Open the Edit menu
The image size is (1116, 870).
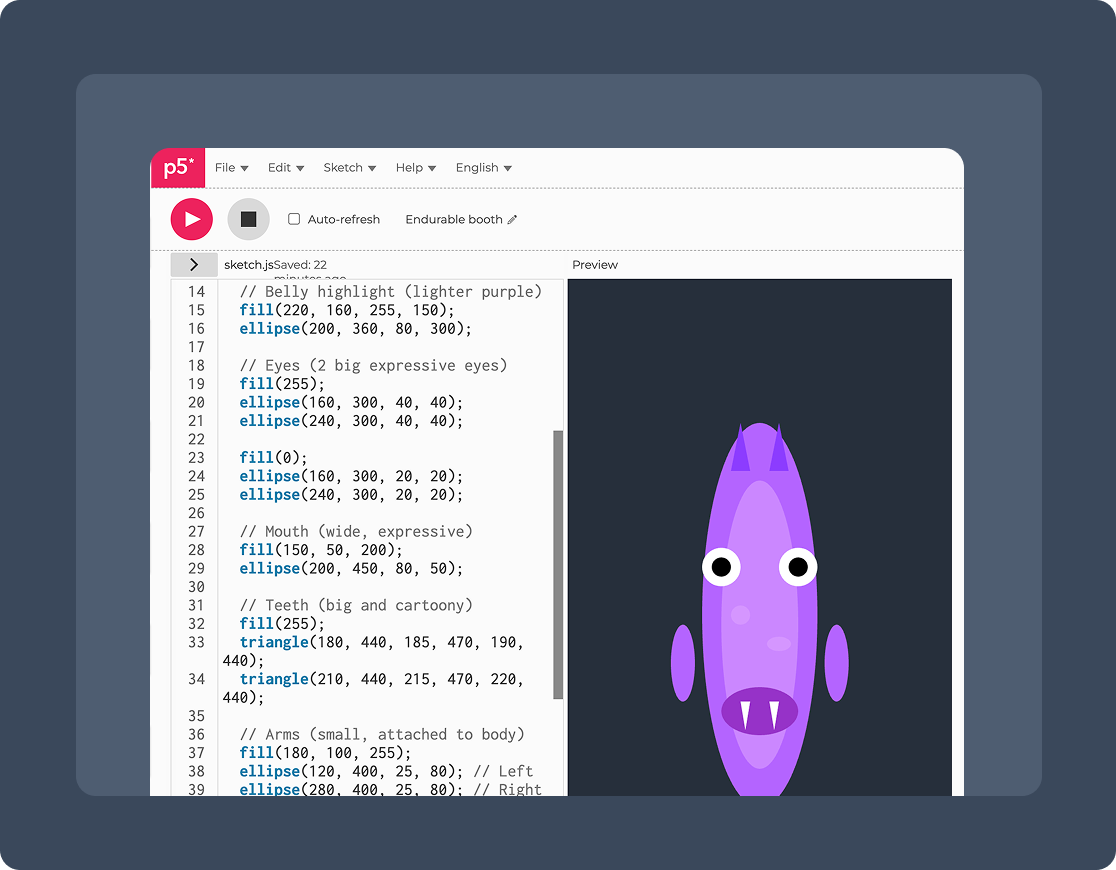pyautogui.click(x=285, y=168)
